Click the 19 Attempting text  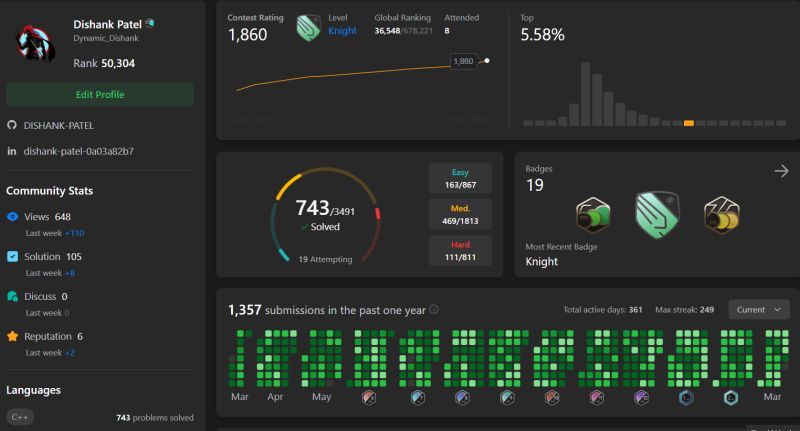click(x=325, y=259)
